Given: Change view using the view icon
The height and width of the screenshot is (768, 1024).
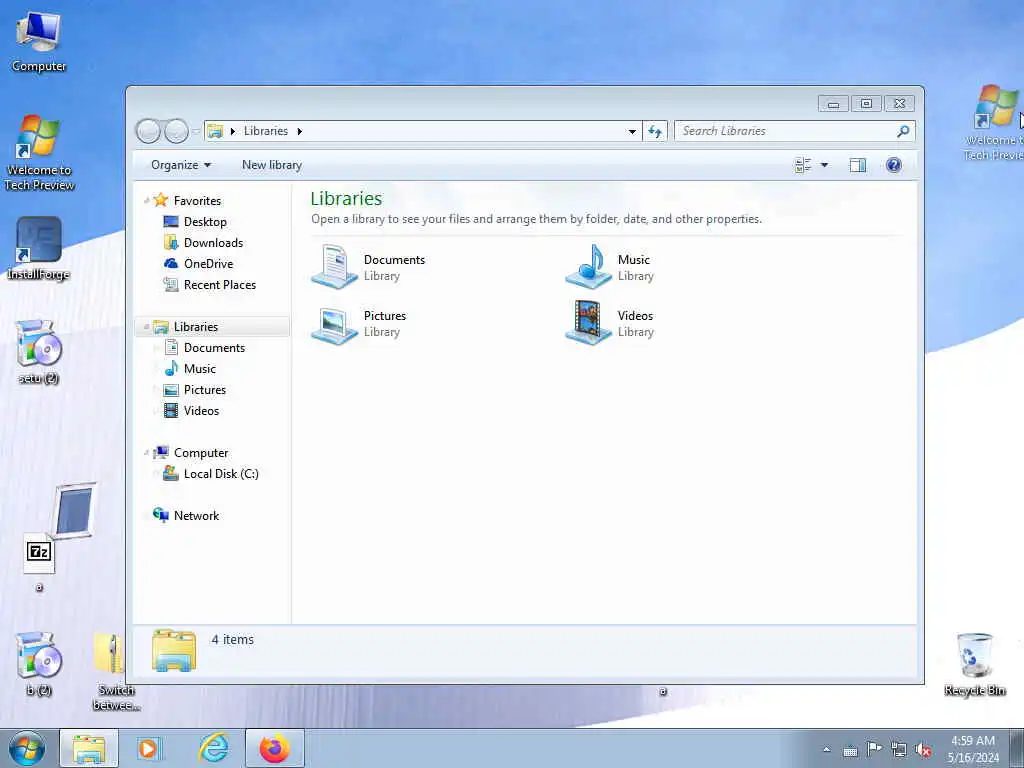Looking at the screenshot, I should tap(803, 165).
